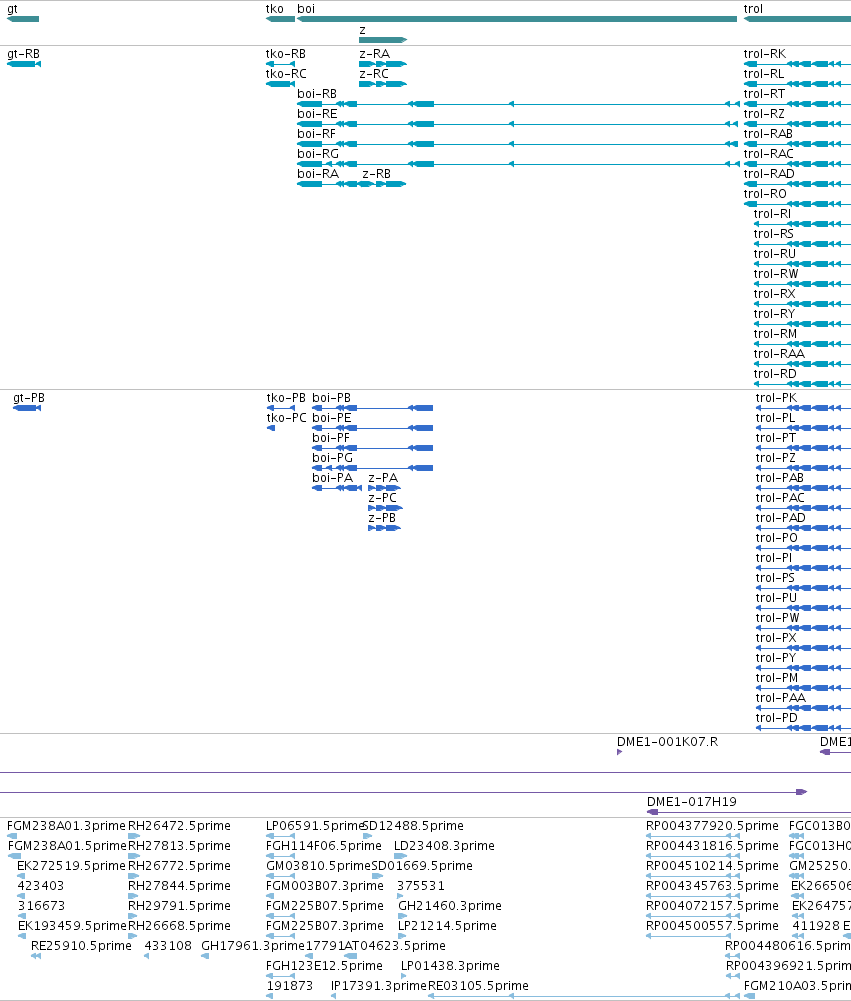Click protein label boi-PE
This screenshot has width=851, height=1001.
pos(331,418)
